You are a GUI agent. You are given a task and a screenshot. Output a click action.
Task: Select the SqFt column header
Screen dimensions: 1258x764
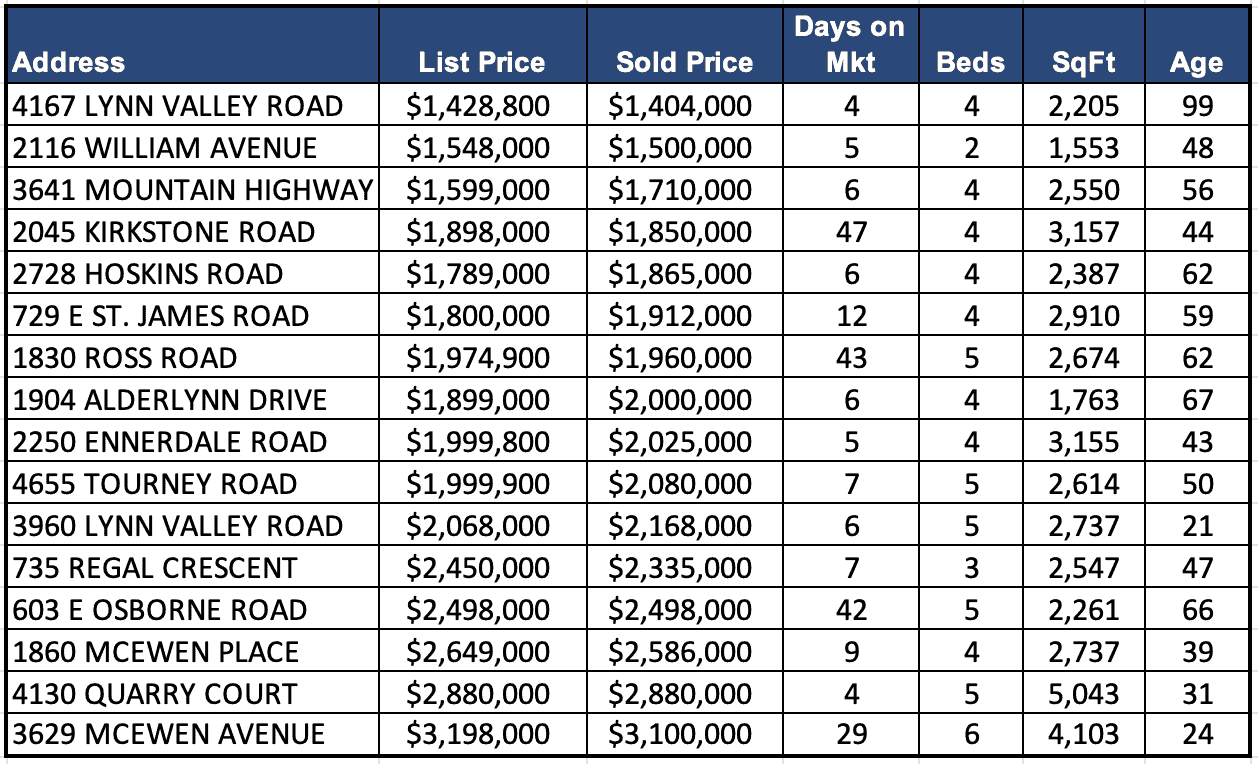click(x=1084, y=62)
